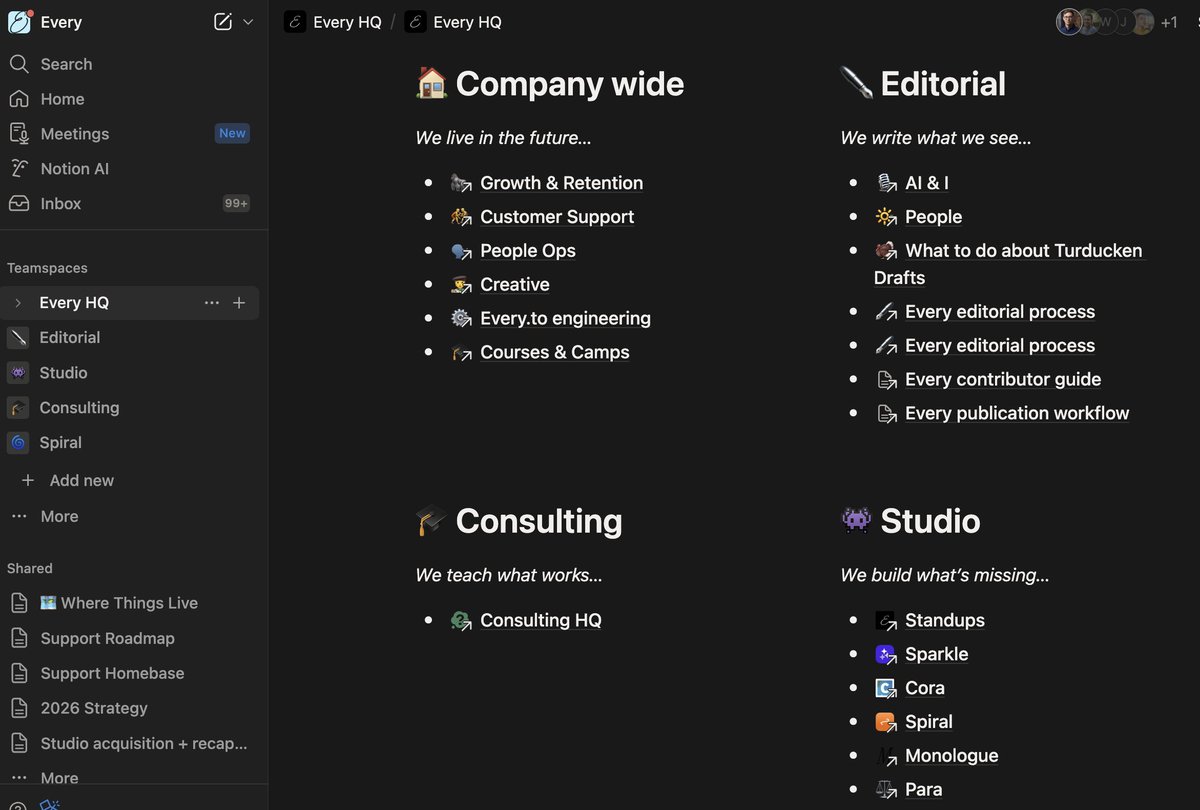Image resolution: width=1200 pixels, height=810 pixels.
Task: Click the Cora app icon
Action: (x=886, y=689)
